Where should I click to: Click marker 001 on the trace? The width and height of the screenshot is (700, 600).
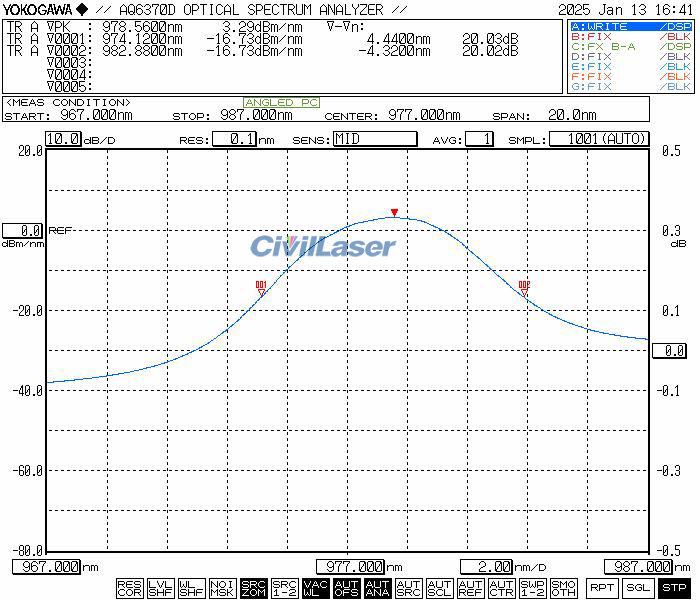coord(261,289)
